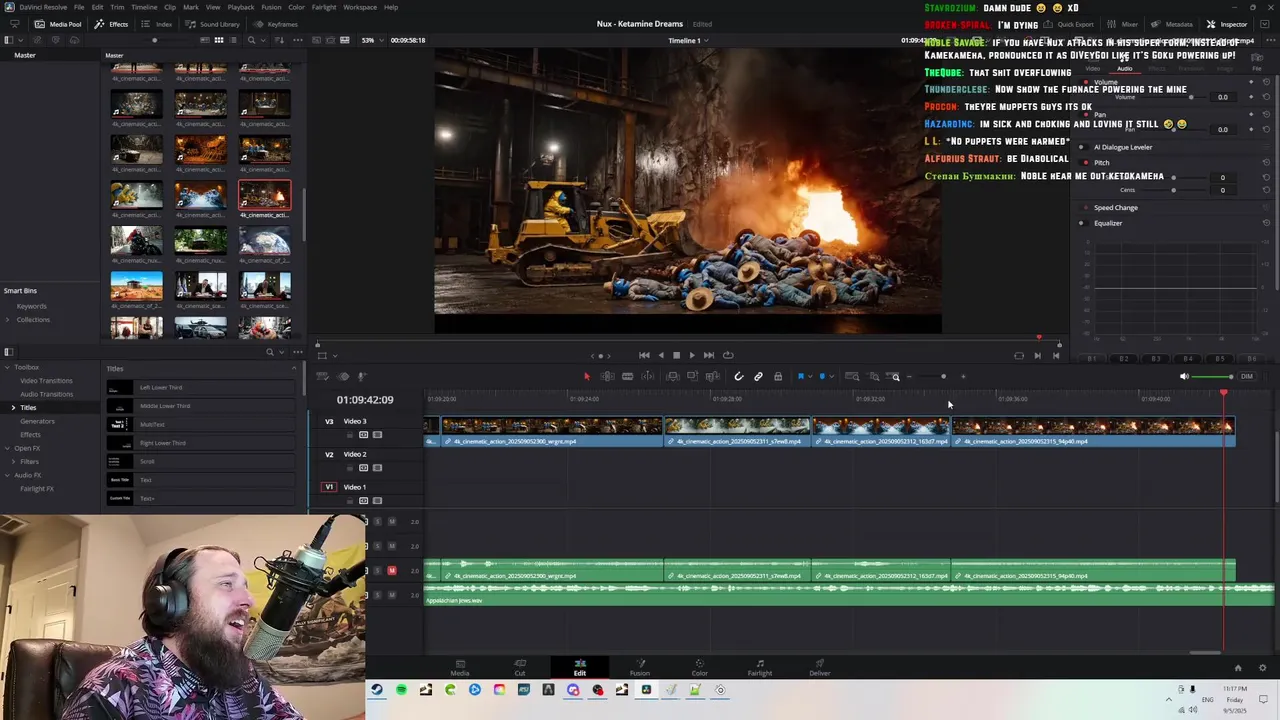
Task: Adjust the media pool thumbnail size slider
Action: (x=154, y=40)
